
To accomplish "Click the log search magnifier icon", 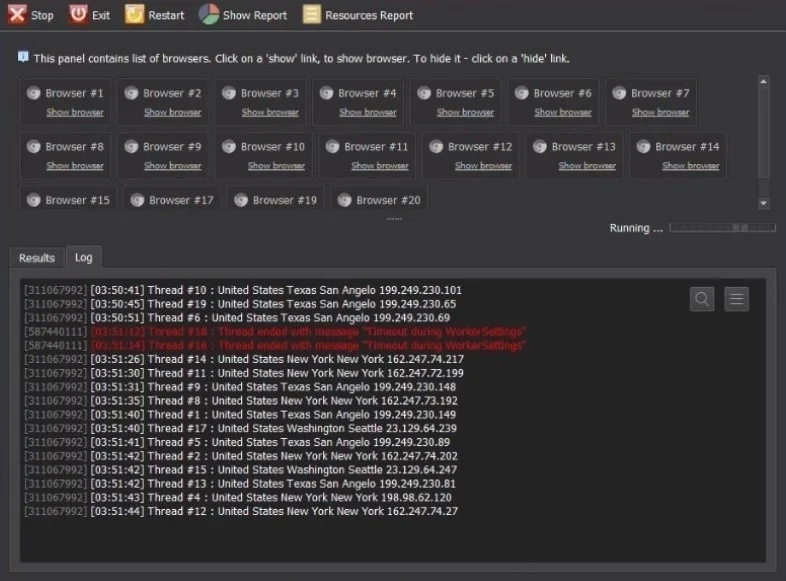I will (702, 299).
